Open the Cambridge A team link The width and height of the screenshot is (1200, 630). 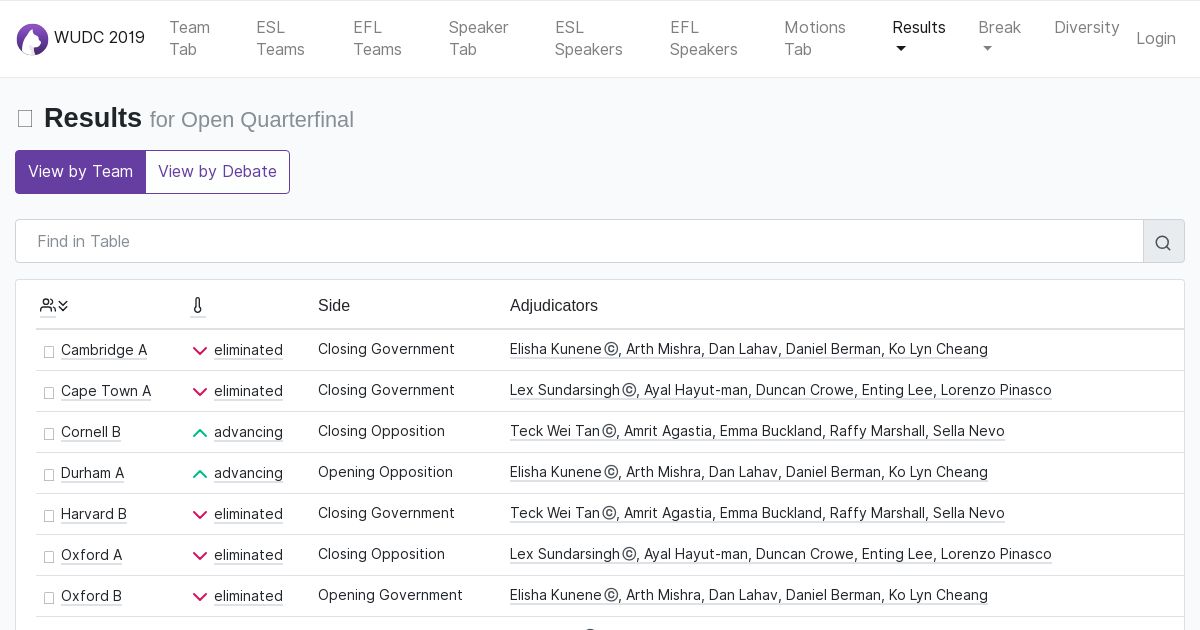pos(104,350)
